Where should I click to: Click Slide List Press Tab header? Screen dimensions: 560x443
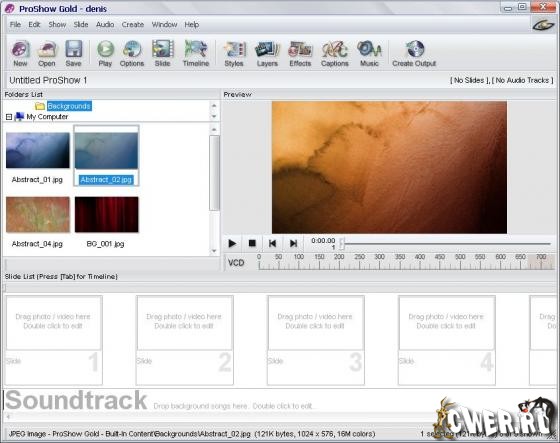(x=61, y=277)
